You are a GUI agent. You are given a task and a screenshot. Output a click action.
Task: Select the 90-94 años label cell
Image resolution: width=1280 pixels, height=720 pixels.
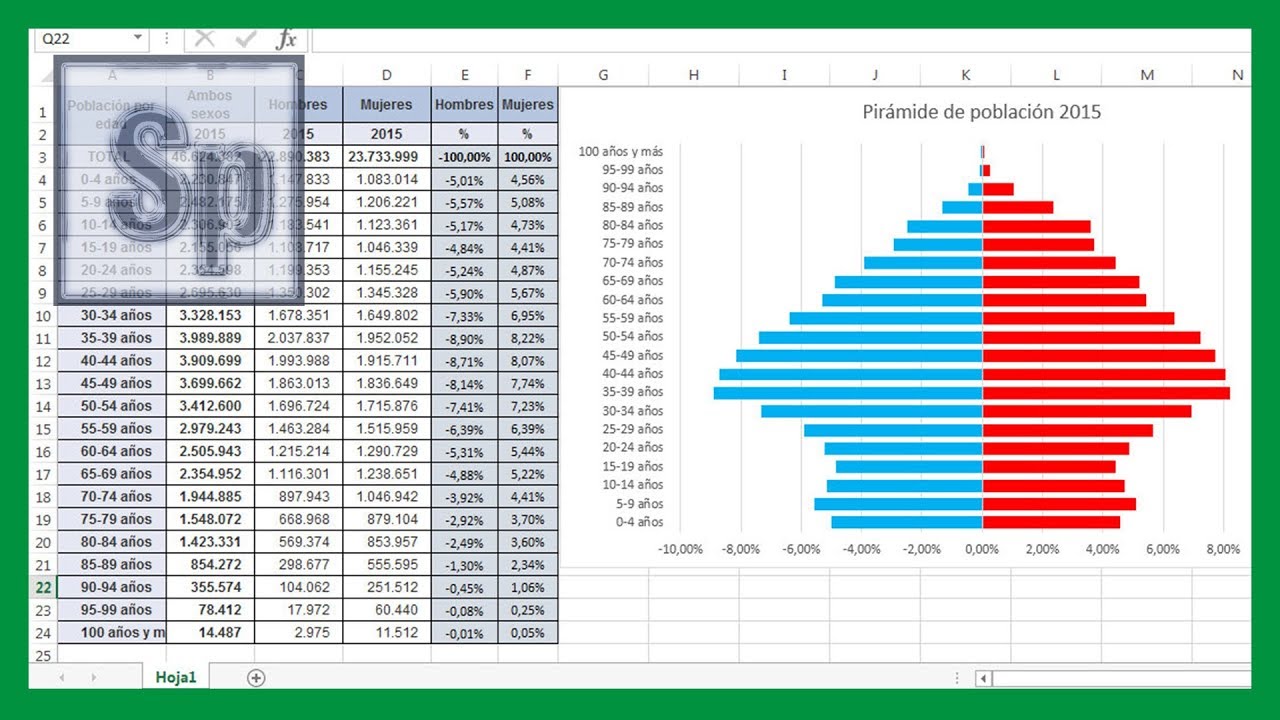(x=111, y=587)
